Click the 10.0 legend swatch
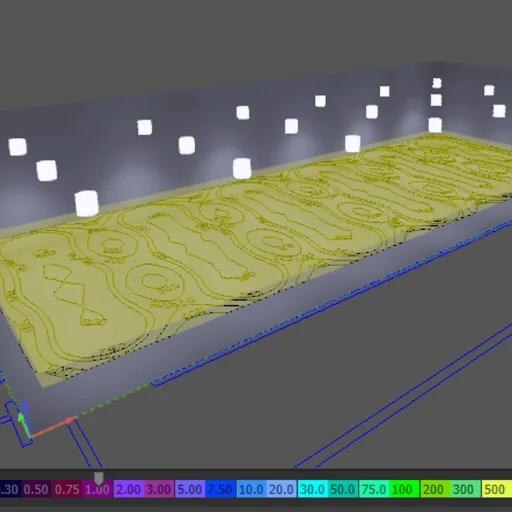 coord(251,489)
